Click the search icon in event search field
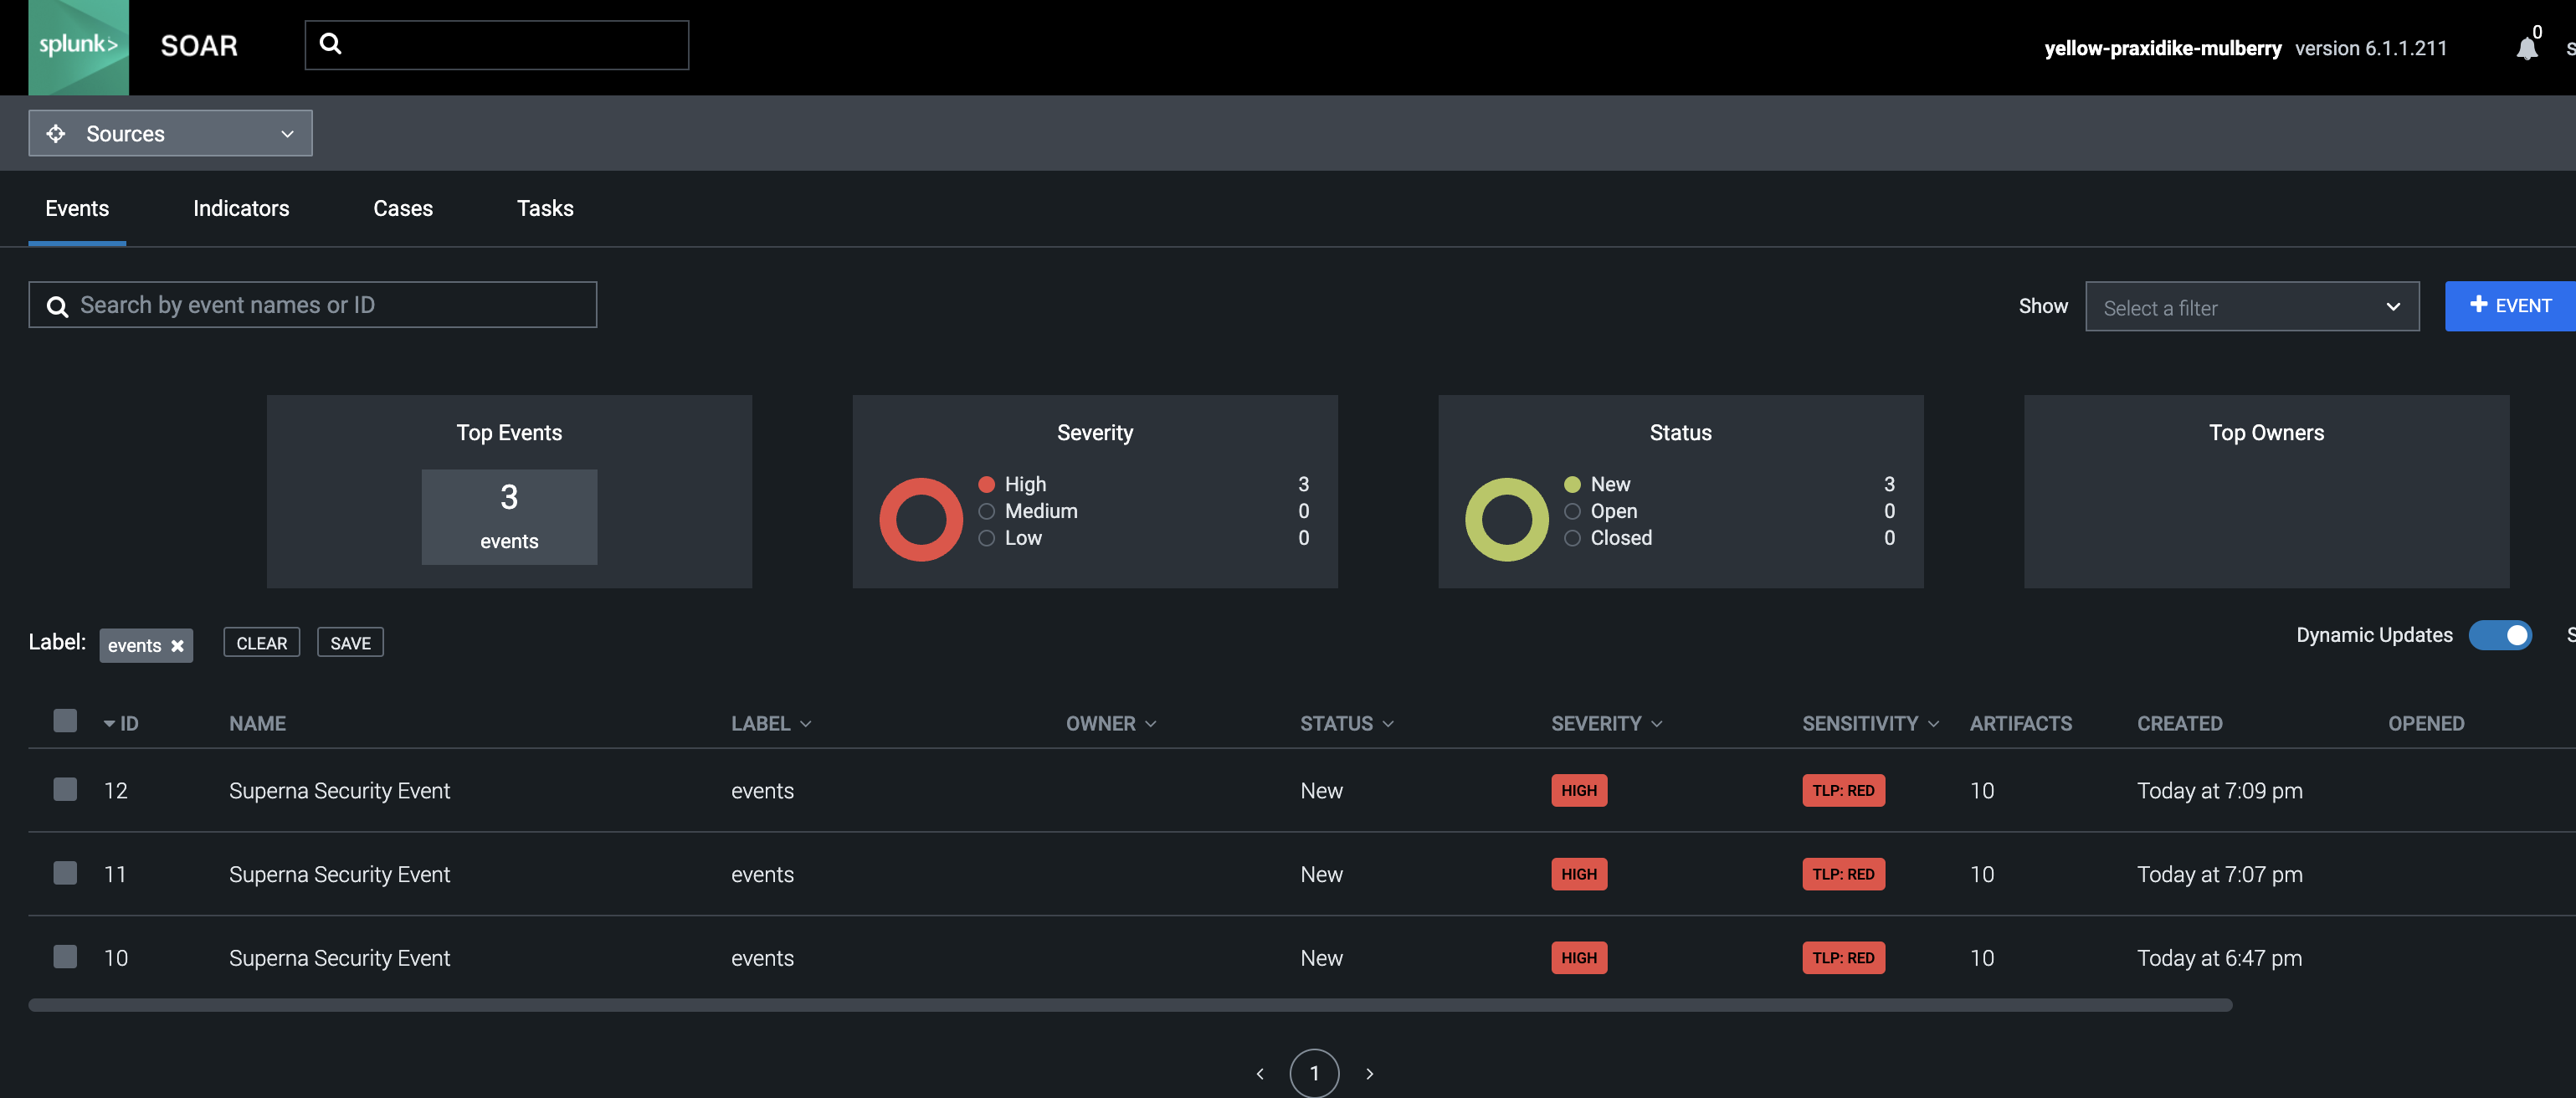 pos(57,306)
